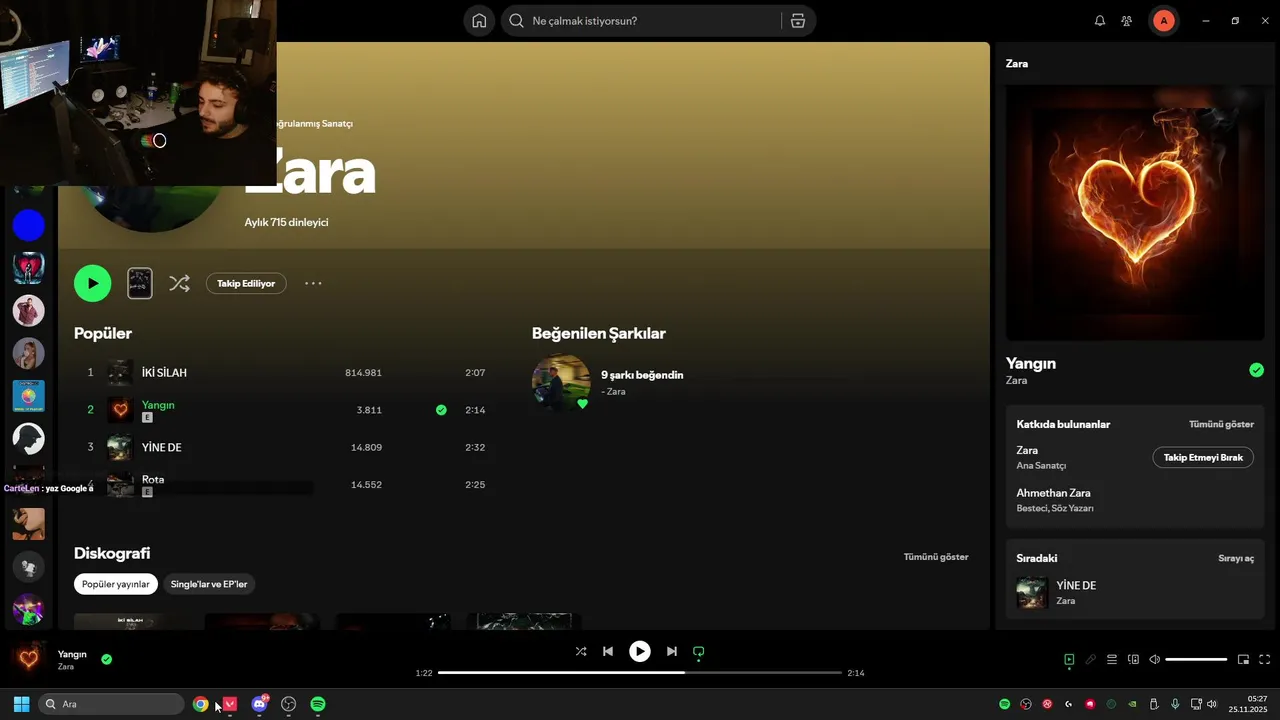Enter full screen via playbar icon

click(1264, 659)
